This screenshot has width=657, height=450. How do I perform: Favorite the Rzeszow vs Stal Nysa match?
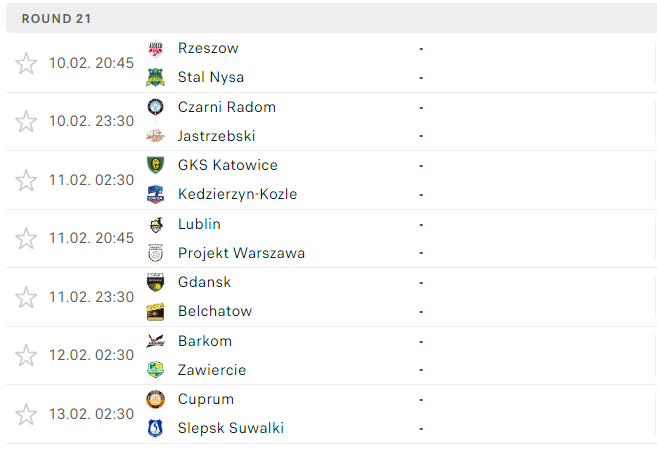point(26,63)
